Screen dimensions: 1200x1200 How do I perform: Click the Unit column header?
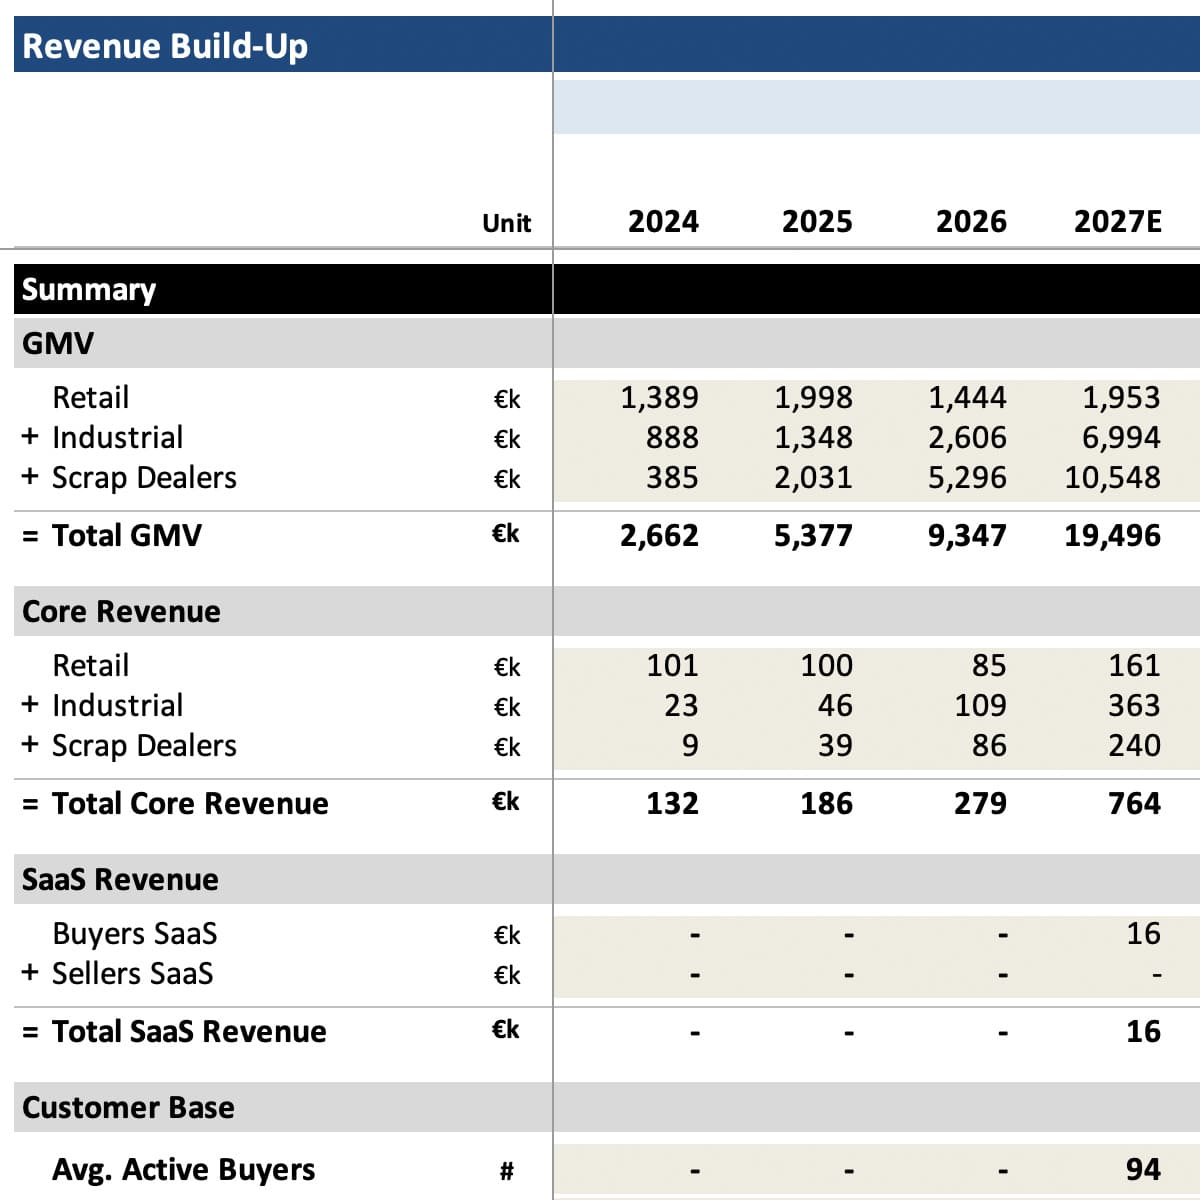pyautogui.click(x=506, y=223)
